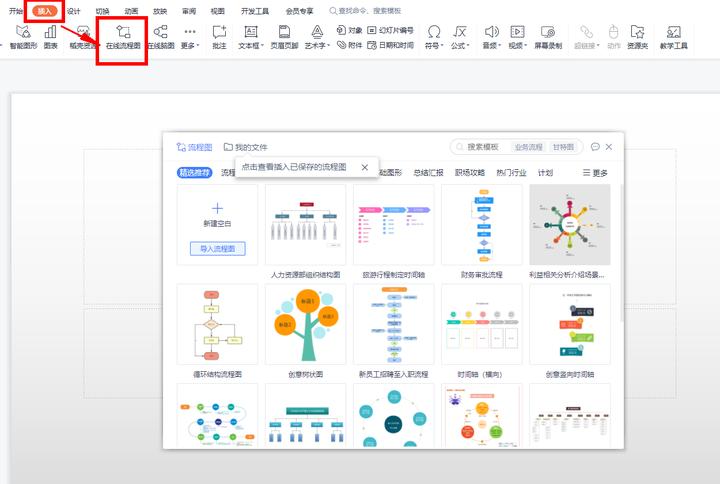Switch to the 开始 ribbon tab
Viewport: 720px width, 484px height.
(16, 11)
